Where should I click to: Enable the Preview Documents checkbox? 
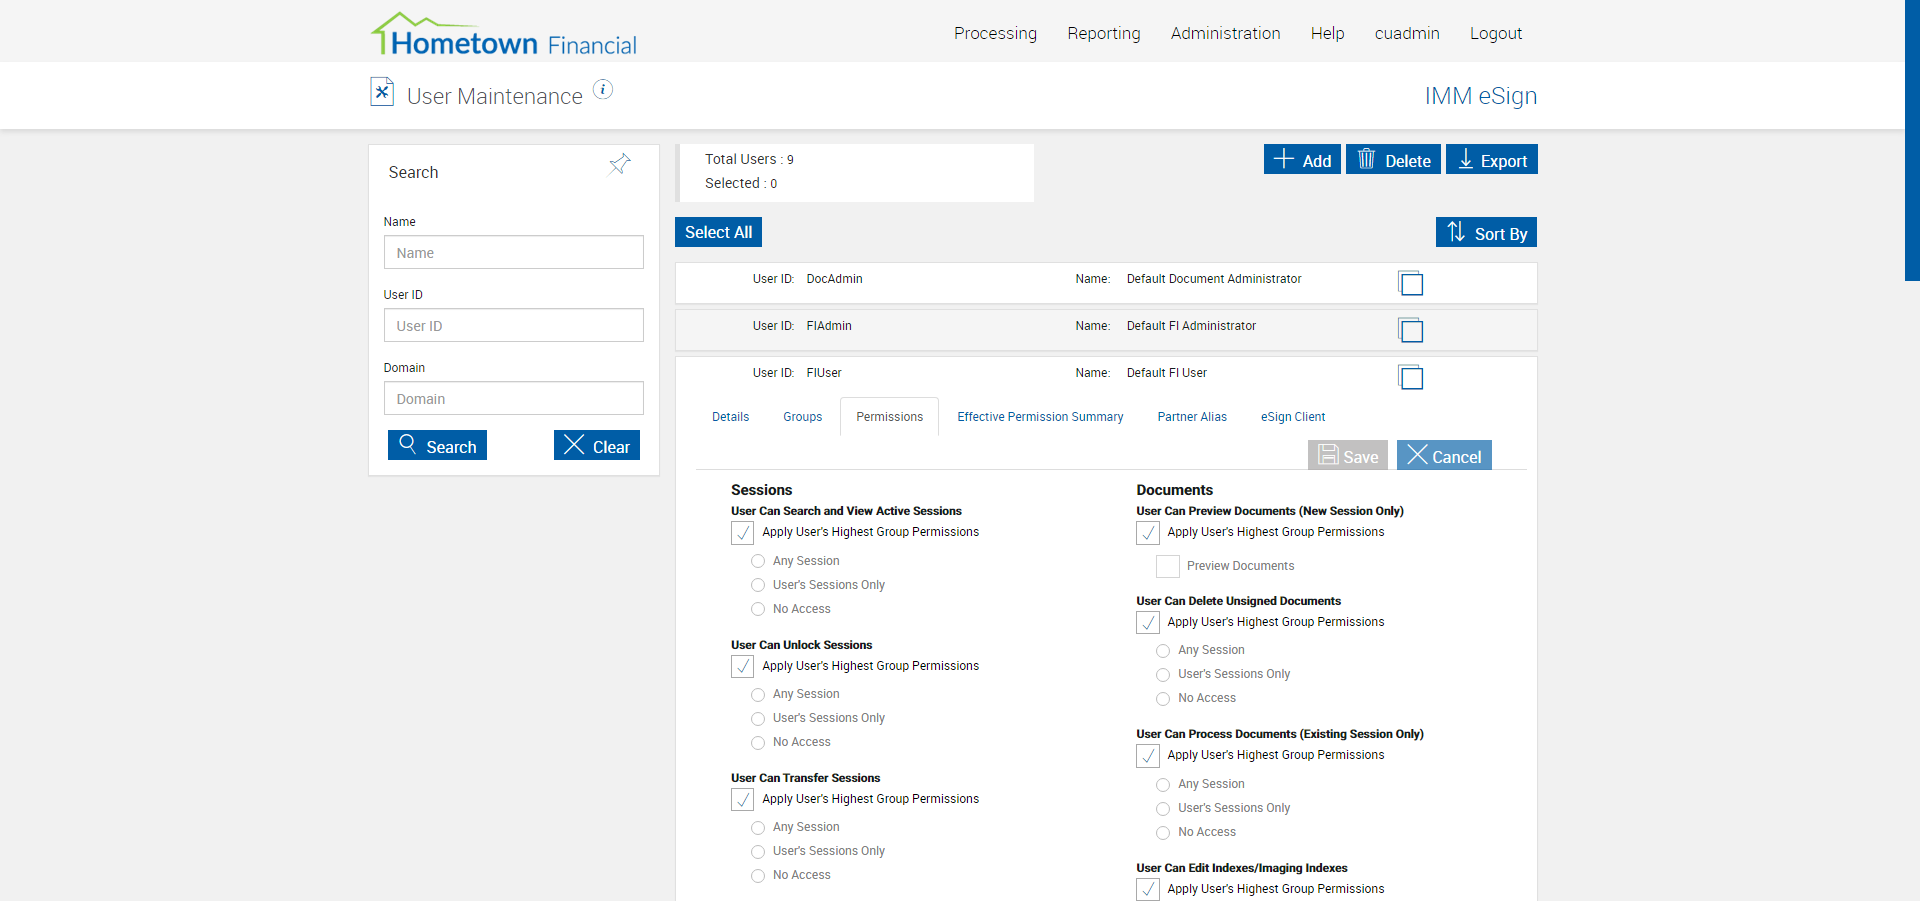coord(1167,566)
